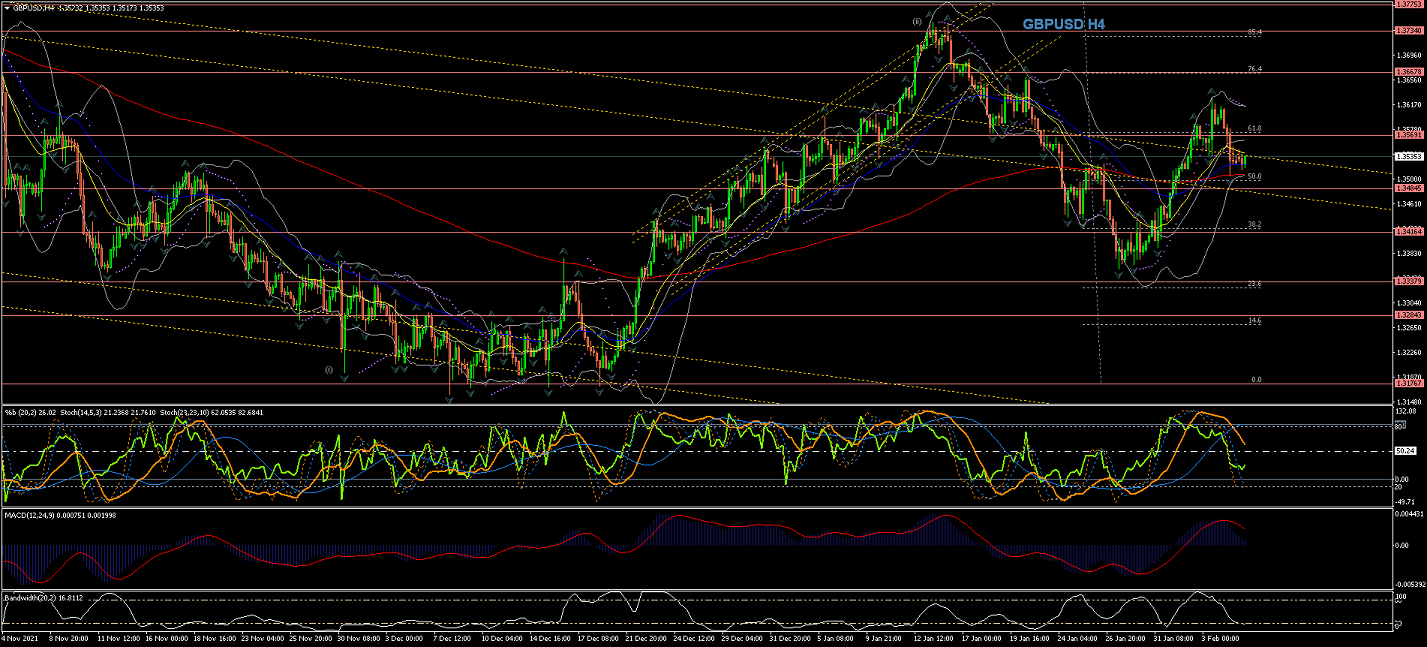Click the GBPUSD,H4 symbol label with OHLC values
The image size is (1427, 647).
coord(88,7)
